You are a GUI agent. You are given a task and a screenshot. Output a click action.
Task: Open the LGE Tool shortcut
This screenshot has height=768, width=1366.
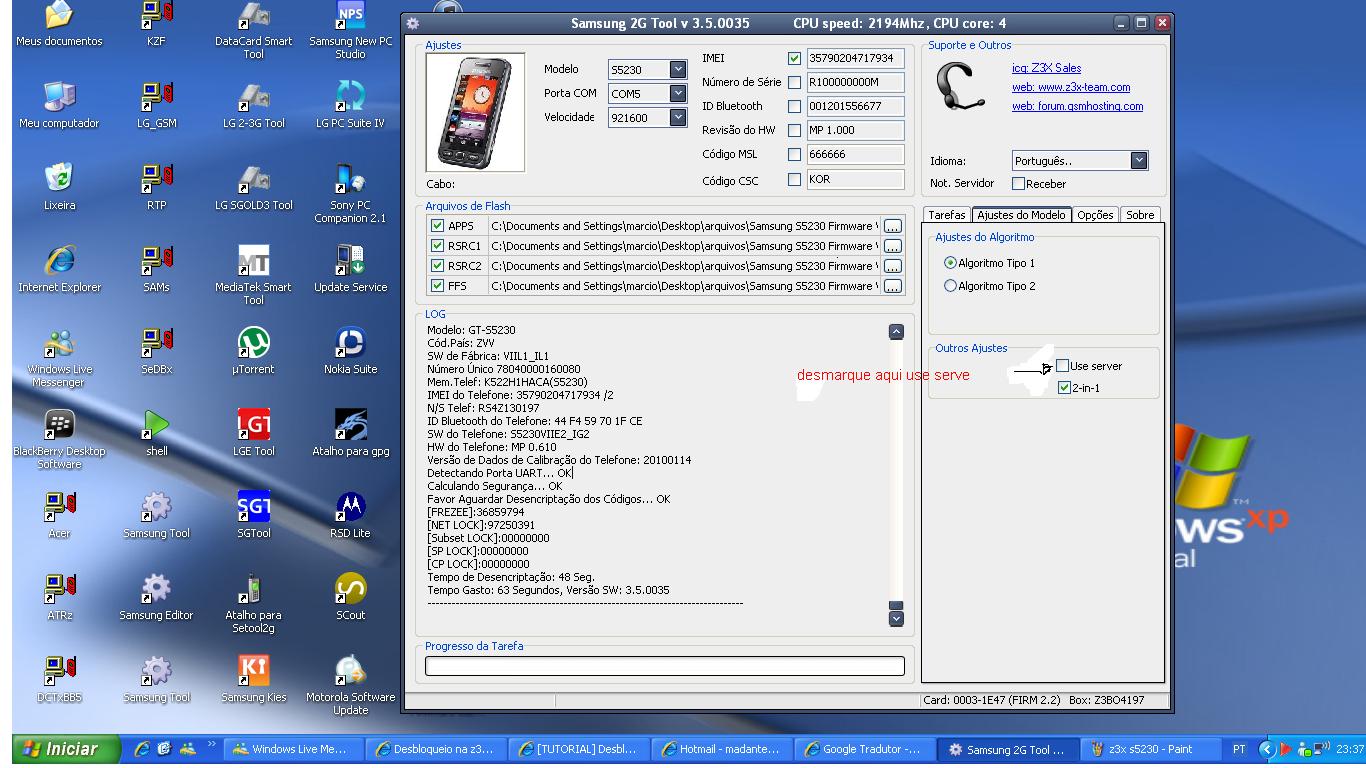[x=254, y=433]
